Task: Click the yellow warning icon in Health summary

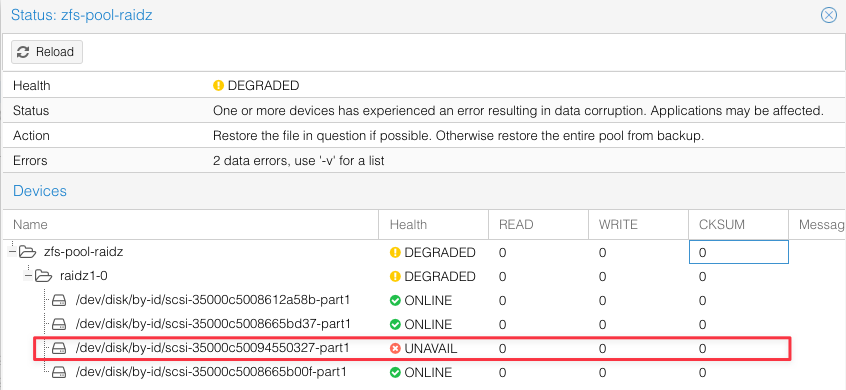Action: coord(219,85)
